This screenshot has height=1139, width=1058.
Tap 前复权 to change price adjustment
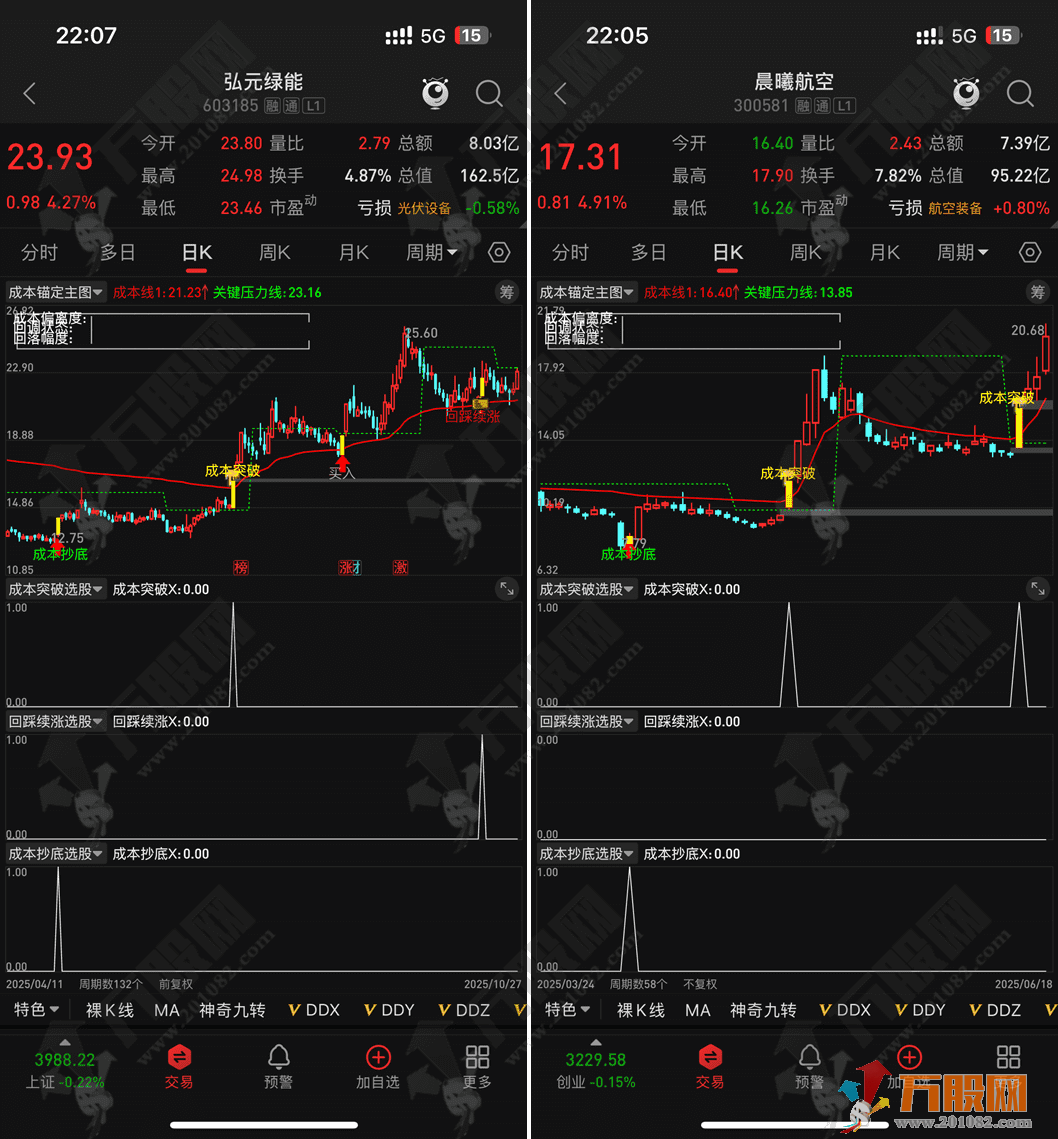coord(175,983)
